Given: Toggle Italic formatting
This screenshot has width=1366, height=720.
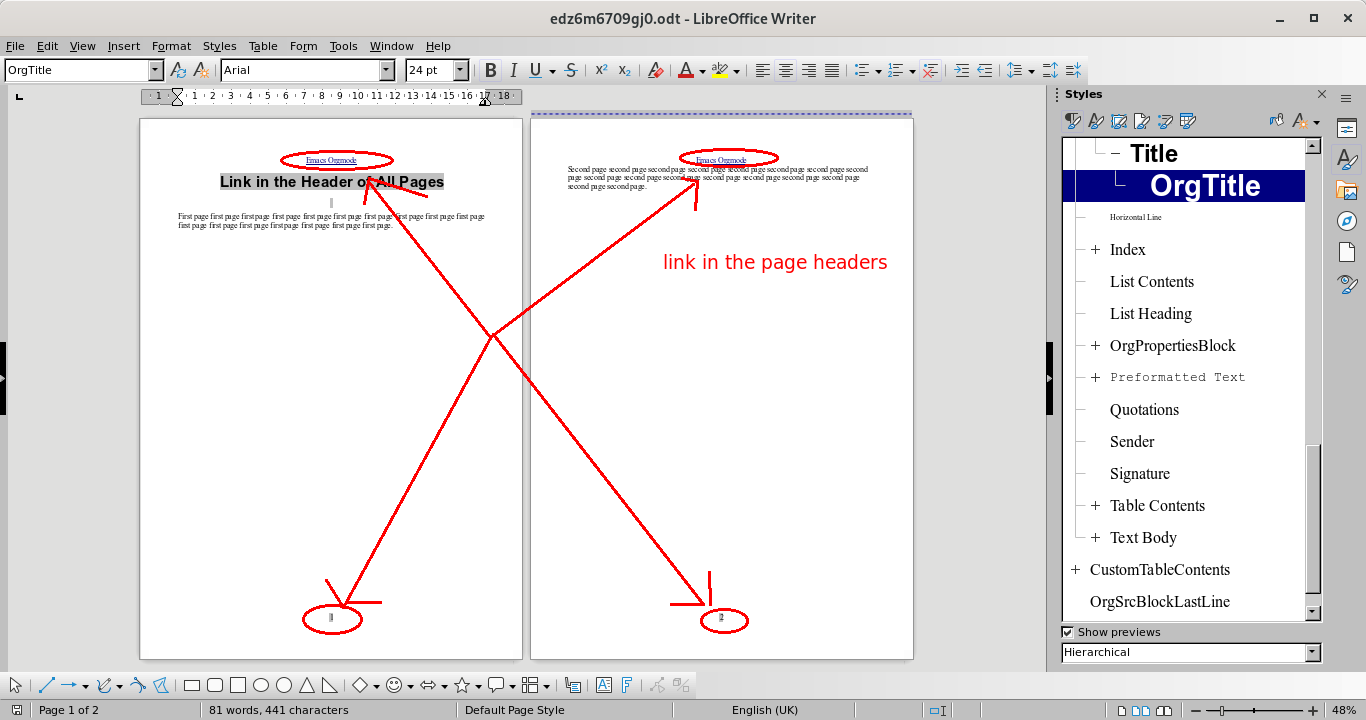Looking at the screenshot, I should [x=513, y=70].
